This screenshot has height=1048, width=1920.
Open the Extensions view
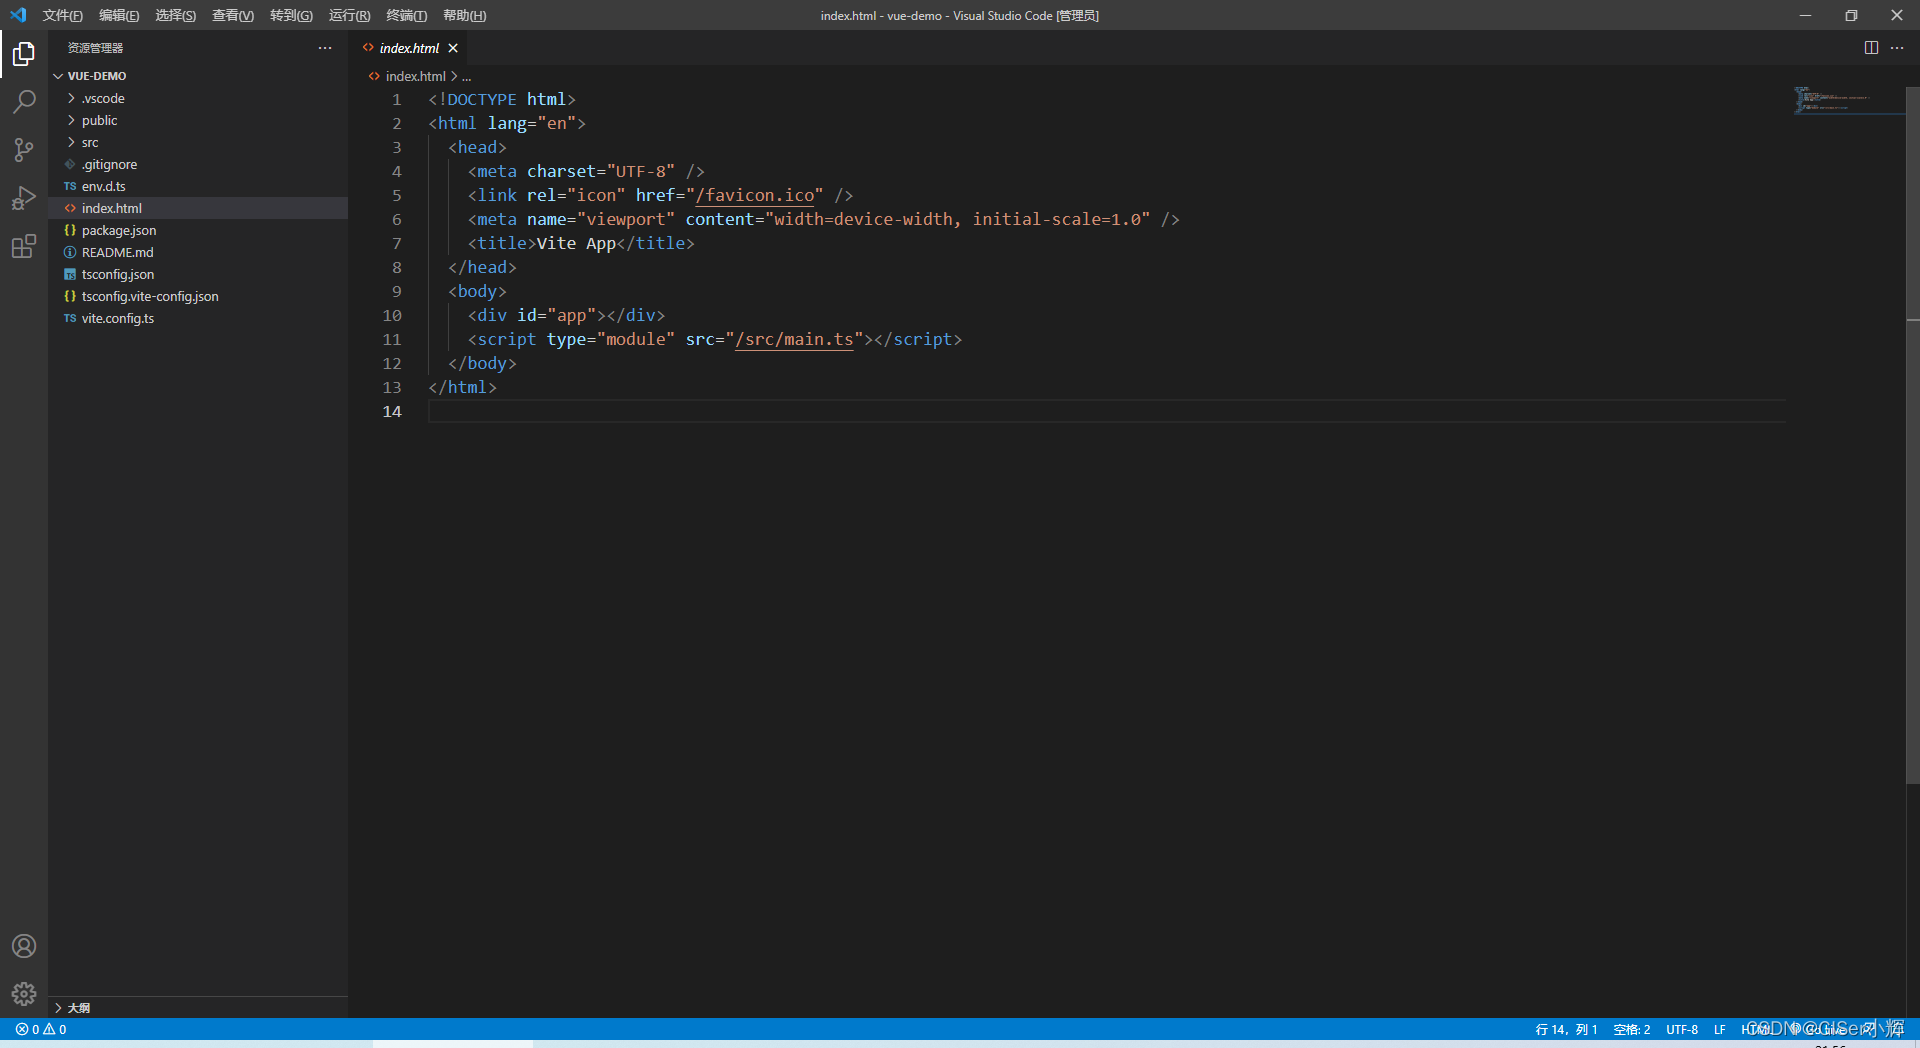tap(24, 246)
